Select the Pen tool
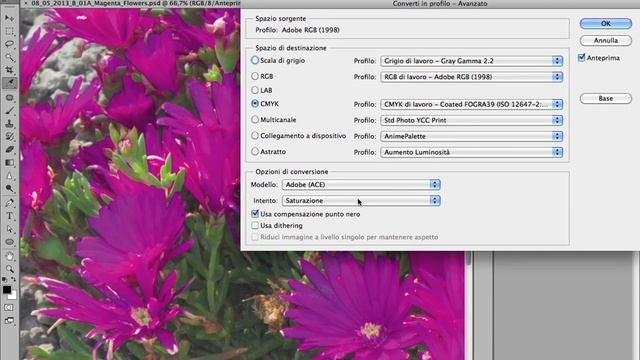The width and height of the screenshot is (640, 360). pos(9,203)
